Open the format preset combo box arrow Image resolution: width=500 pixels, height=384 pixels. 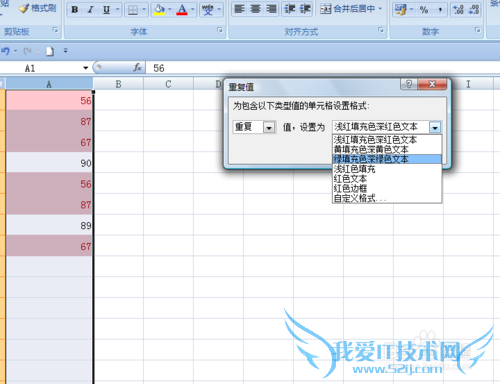click(435, 127)
